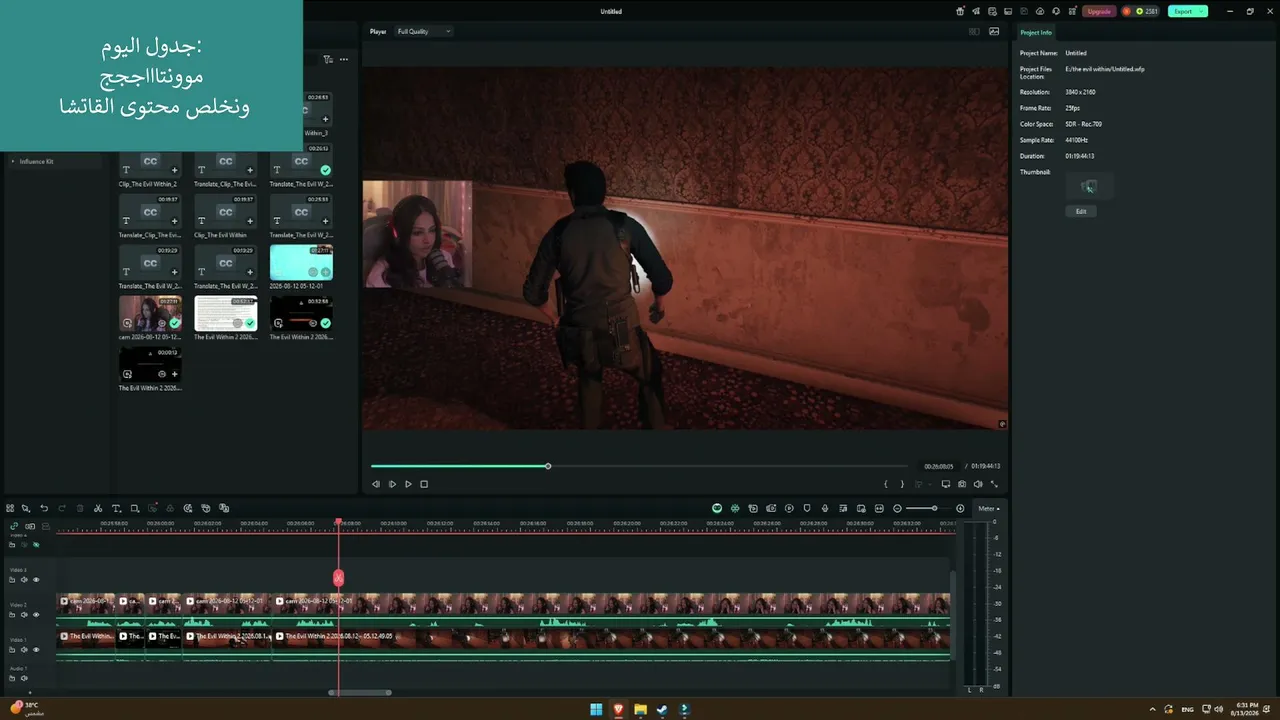Image resolution: width=1280 pixels, height=720 pixels.
Task: Open the timeline layout grid icon
Action: click(10, 508)
